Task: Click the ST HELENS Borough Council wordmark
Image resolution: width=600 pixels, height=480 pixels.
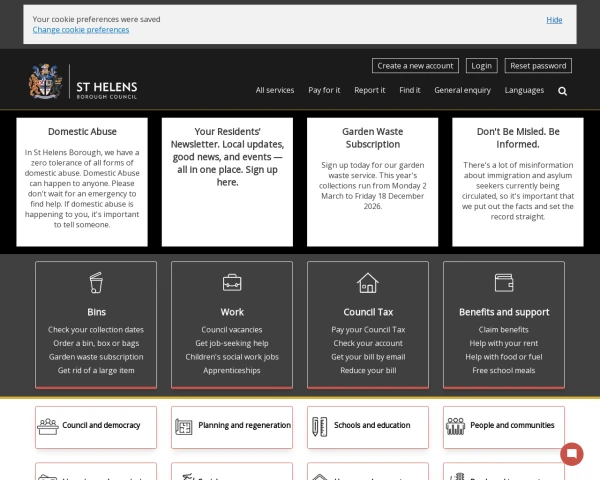Action: [x=106, y=90]
